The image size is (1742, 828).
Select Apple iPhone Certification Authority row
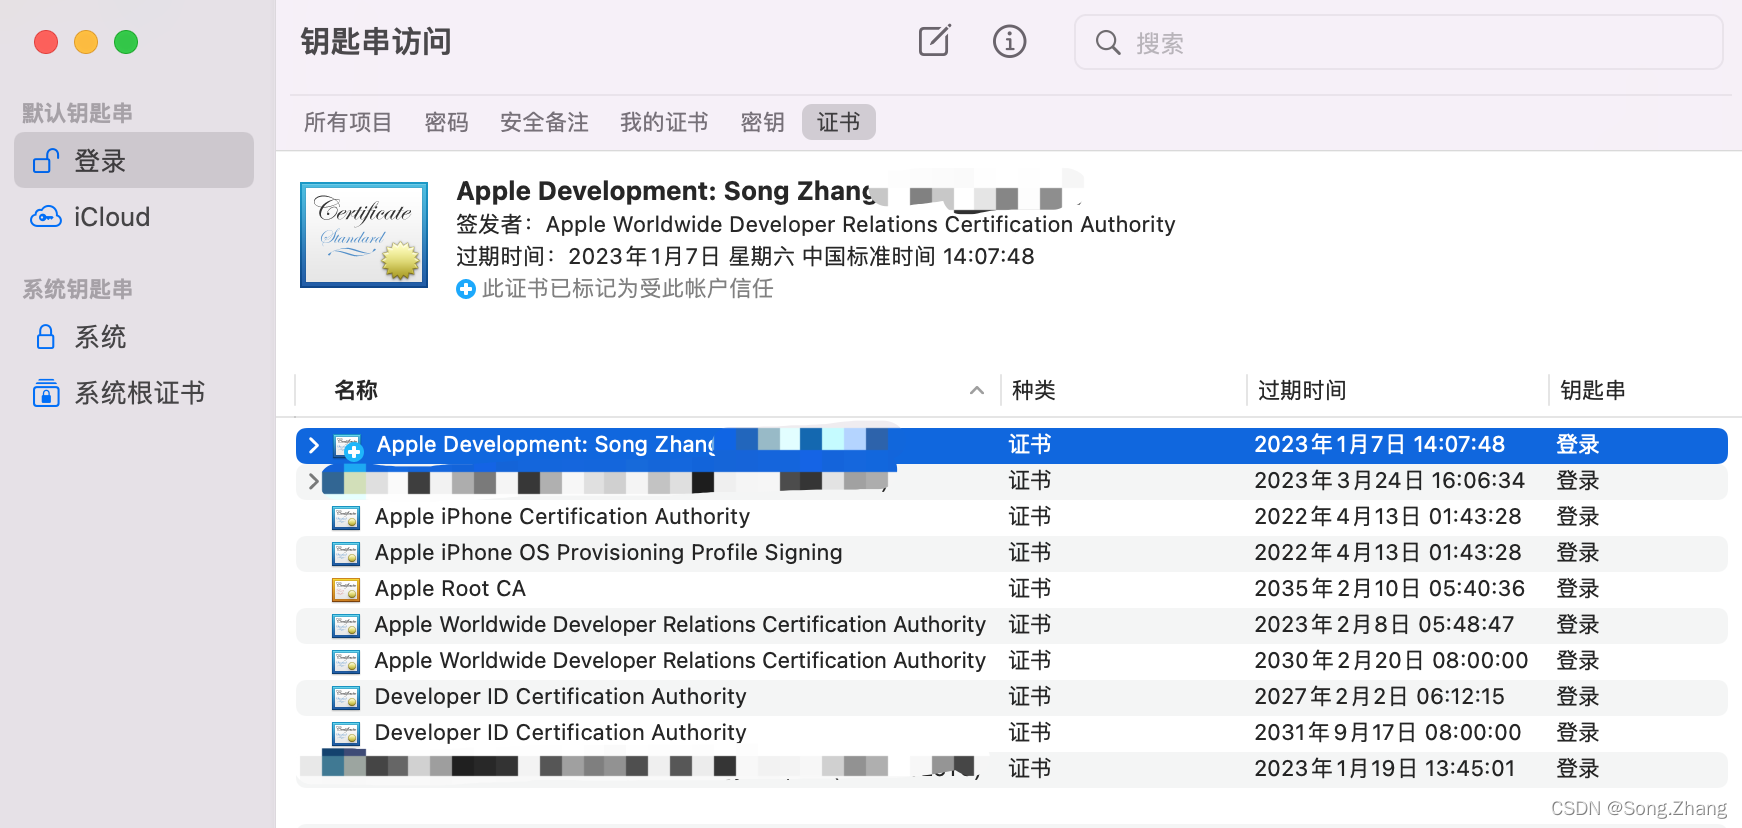tap(1012, 517)
